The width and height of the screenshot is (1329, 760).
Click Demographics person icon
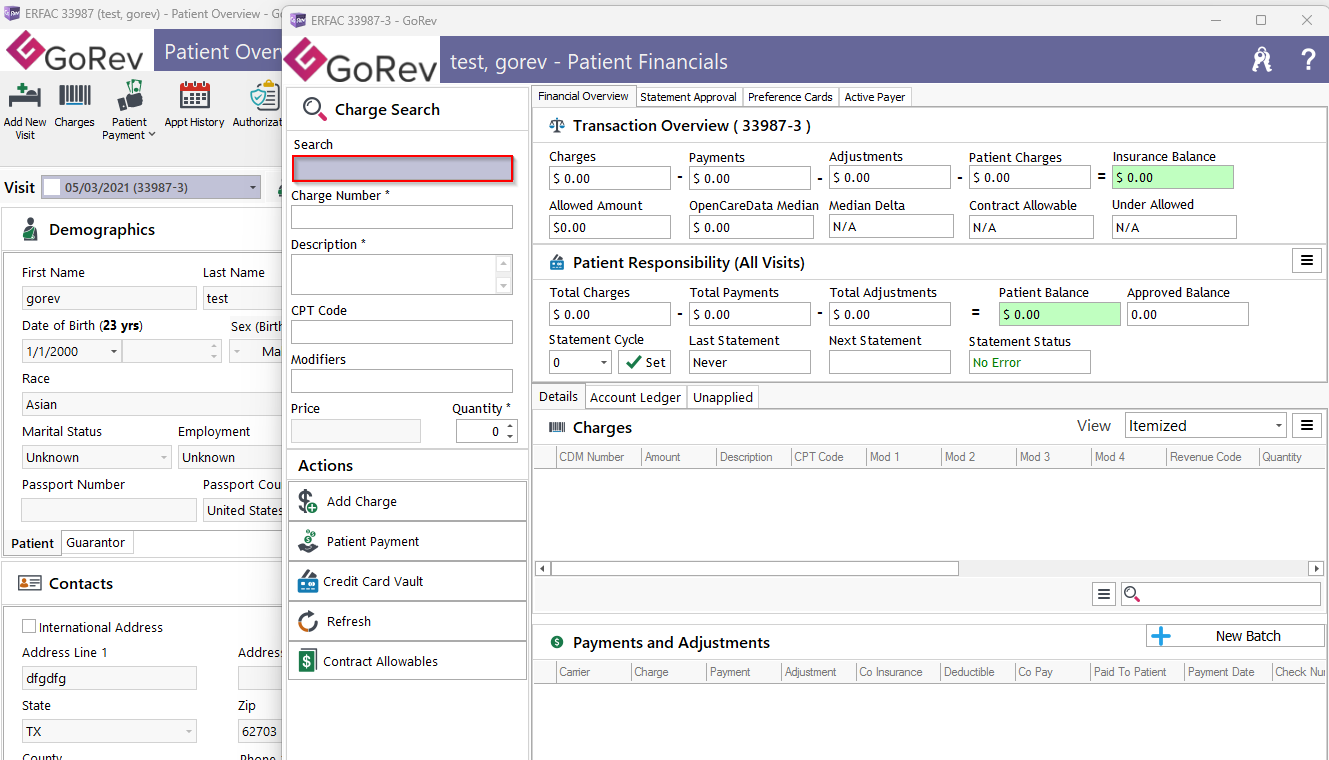[x=31, y=229]
